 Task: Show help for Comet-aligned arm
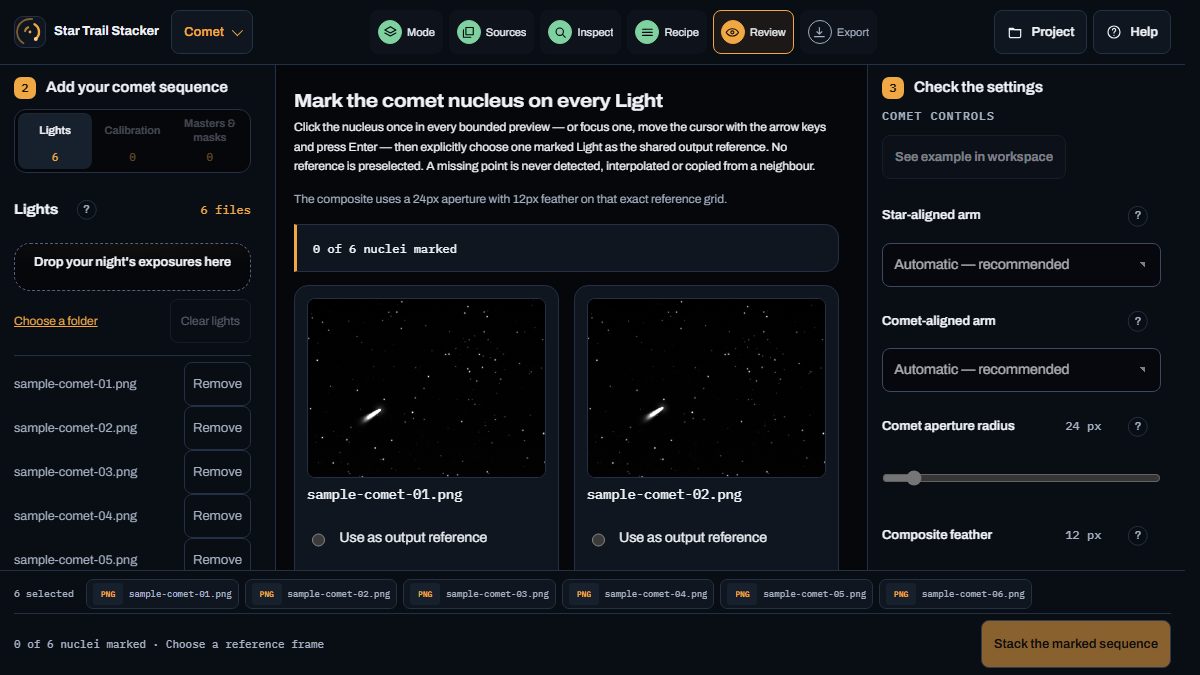click(1137, 321)
